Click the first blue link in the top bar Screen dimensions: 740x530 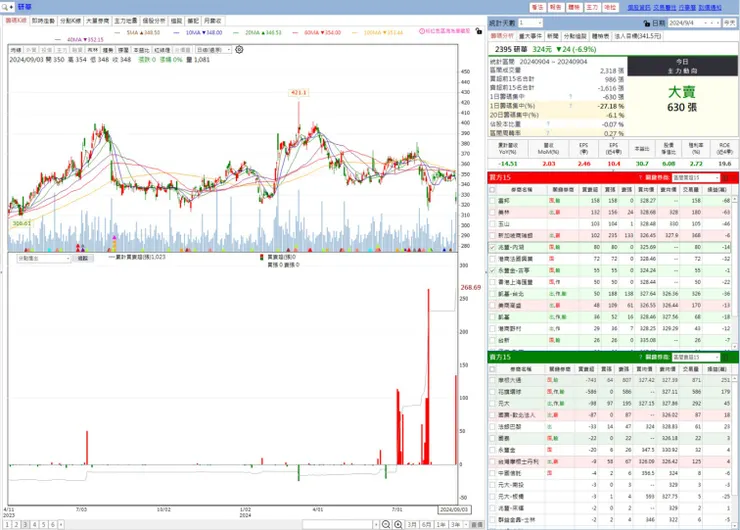[x=639, y=8]
